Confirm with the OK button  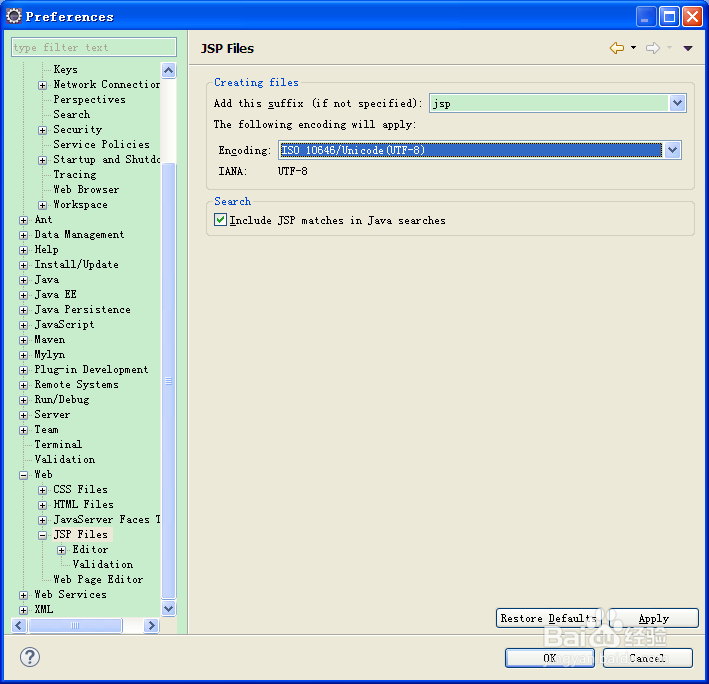pyautogui.click(x=549, y=658)
